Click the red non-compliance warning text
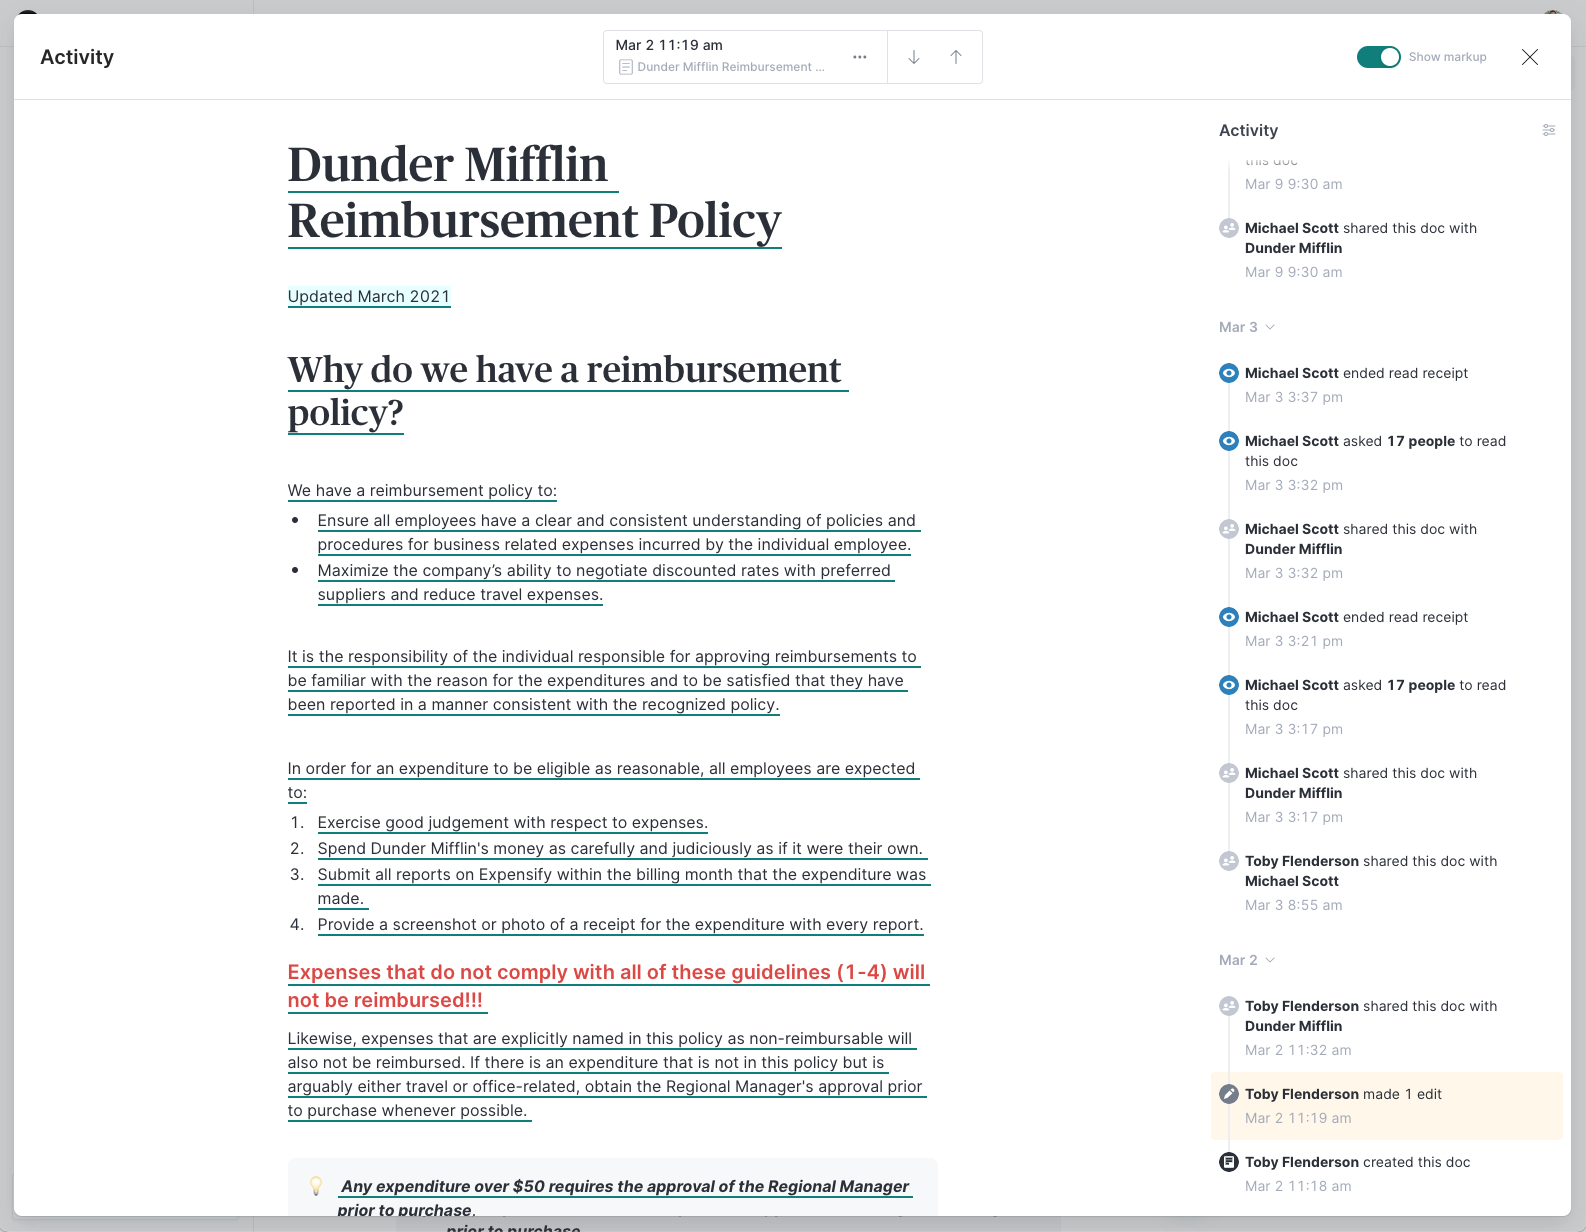Viewport: 1586px width, 1232px height. point(608,986)
